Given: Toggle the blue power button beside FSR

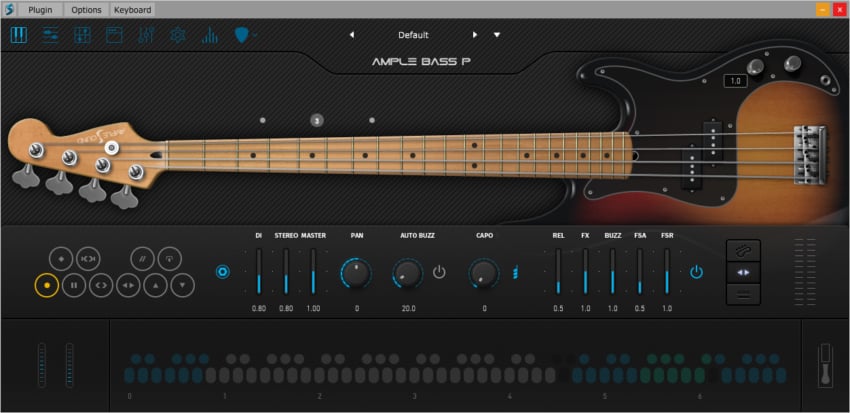Looking at the screenshot, I should pos(696,272).
